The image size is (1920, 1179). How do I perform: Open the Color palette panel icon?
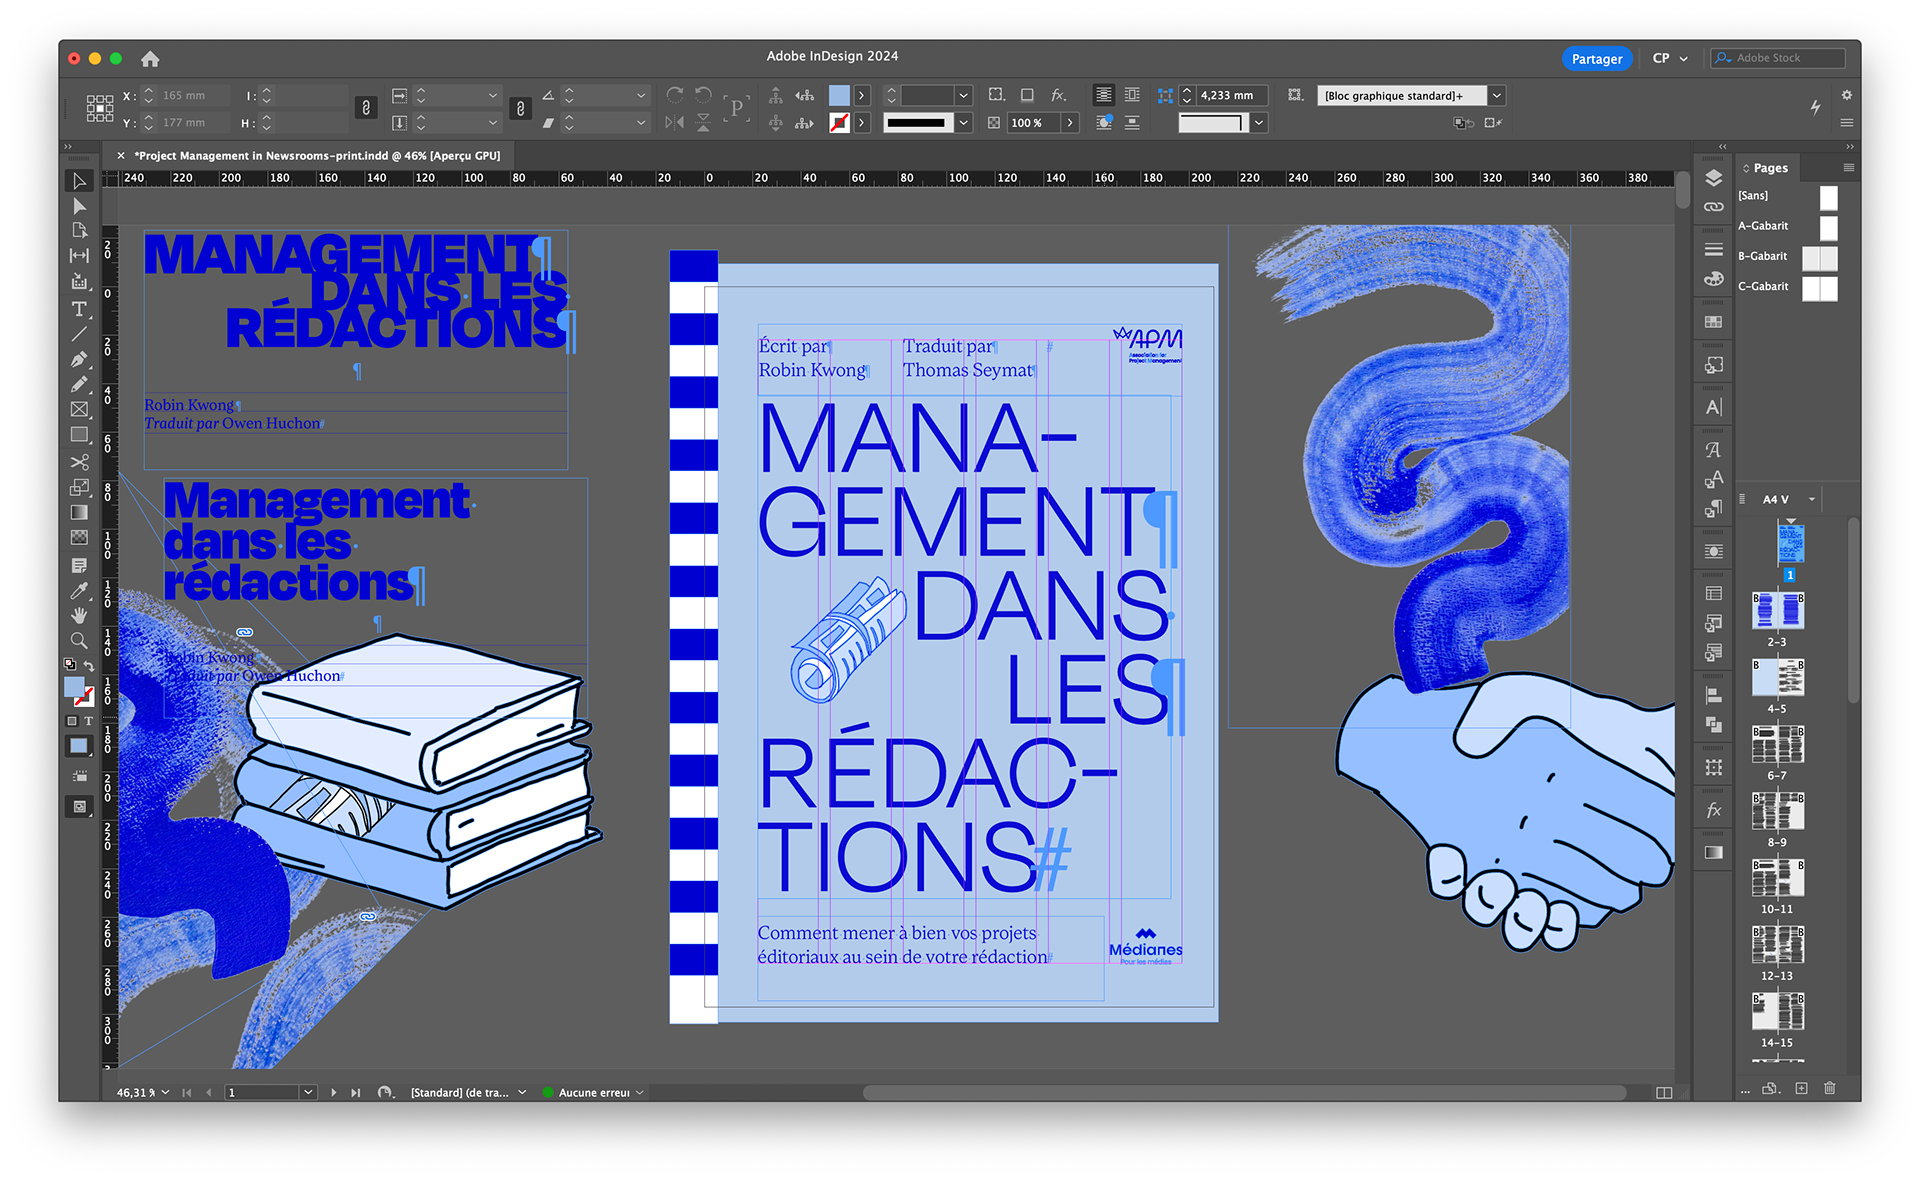1713,279
